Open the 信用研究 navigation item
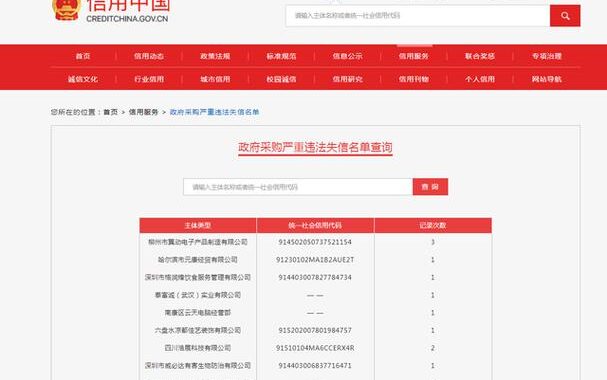Viewport: 607px width, 380px height. [348, 79]
